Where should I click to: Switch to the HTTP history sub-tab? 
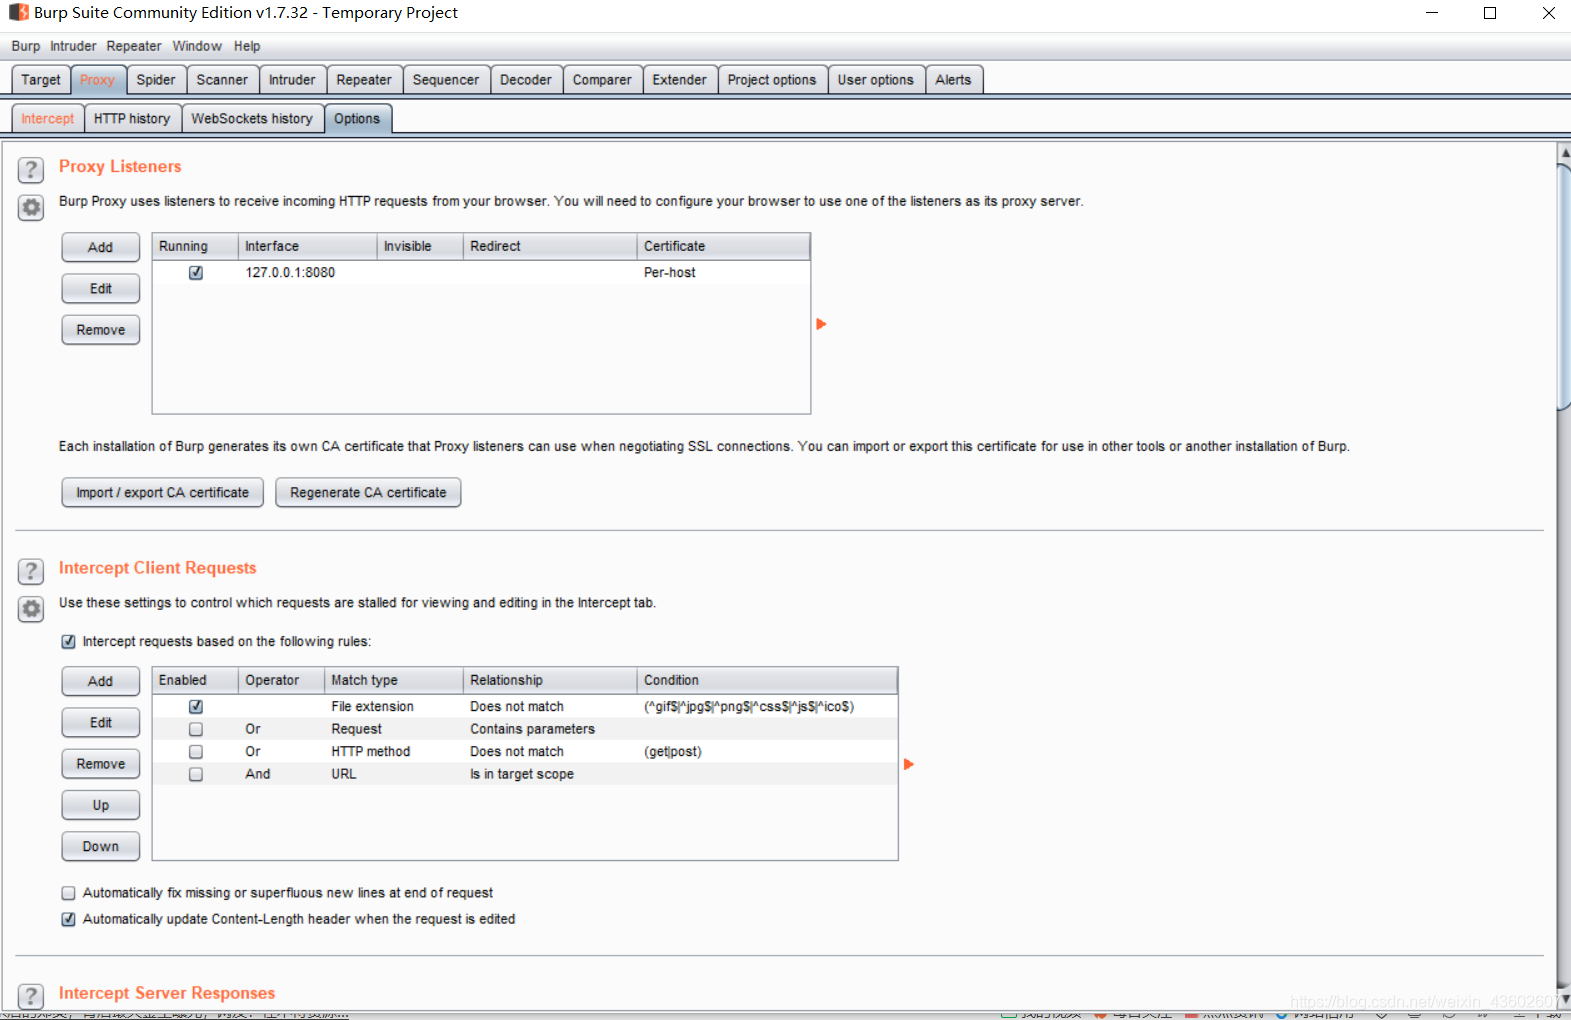coord(132,118)
